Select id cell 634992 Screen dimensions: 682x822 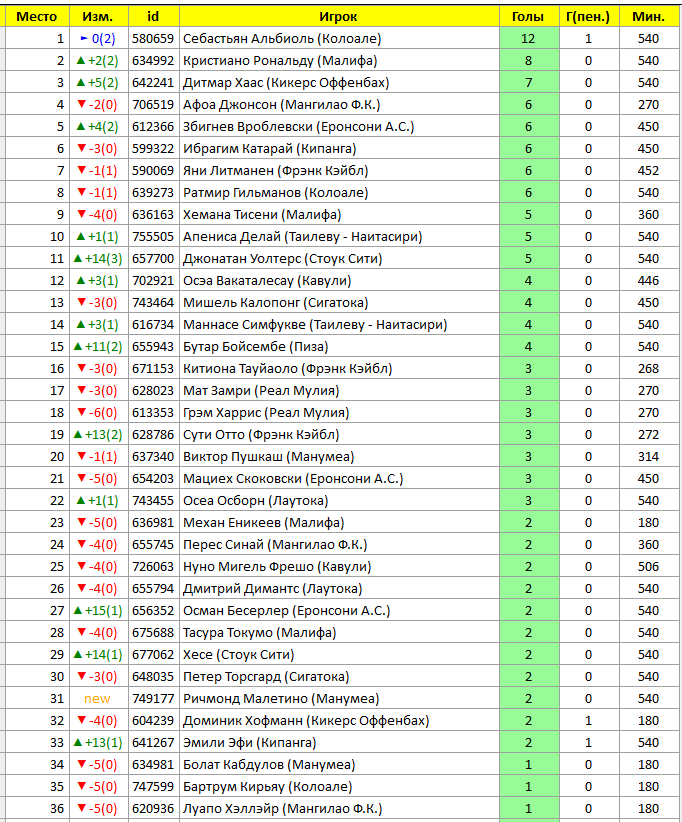[x=153, y=61]
